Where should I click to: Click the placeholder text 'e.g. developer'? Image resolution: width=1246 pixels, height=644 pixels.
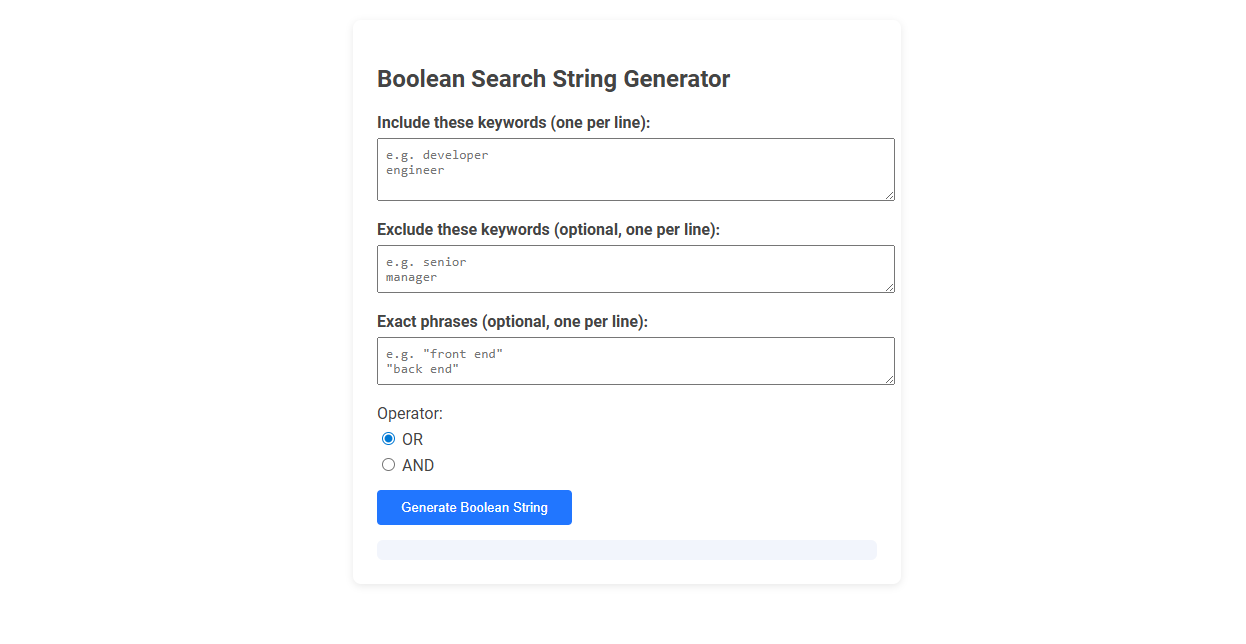[x=436, y=154]
